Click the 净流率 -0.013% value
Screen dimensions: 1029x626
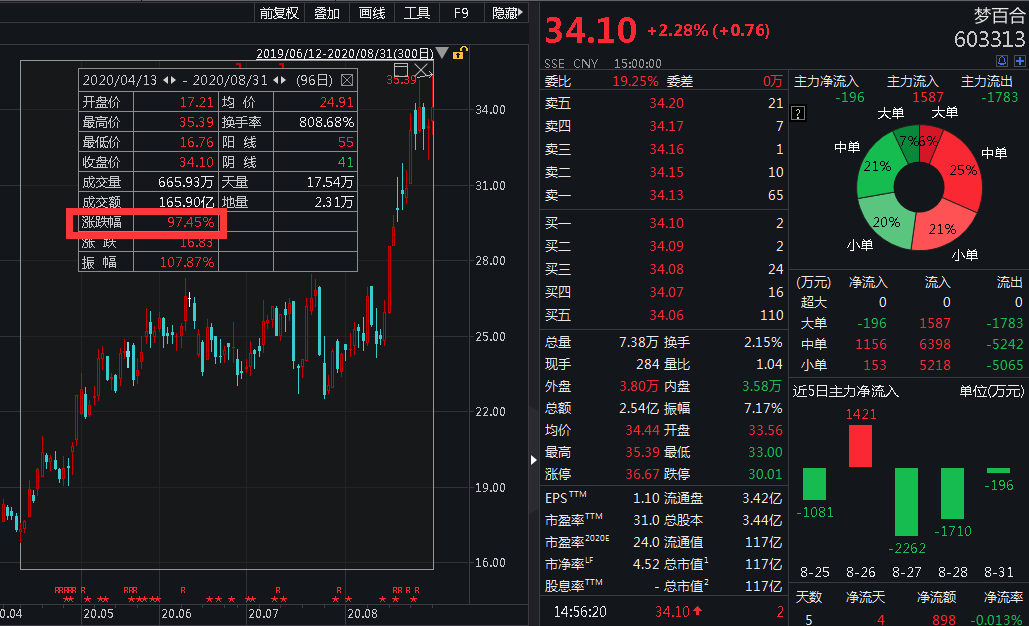point(996,619)
